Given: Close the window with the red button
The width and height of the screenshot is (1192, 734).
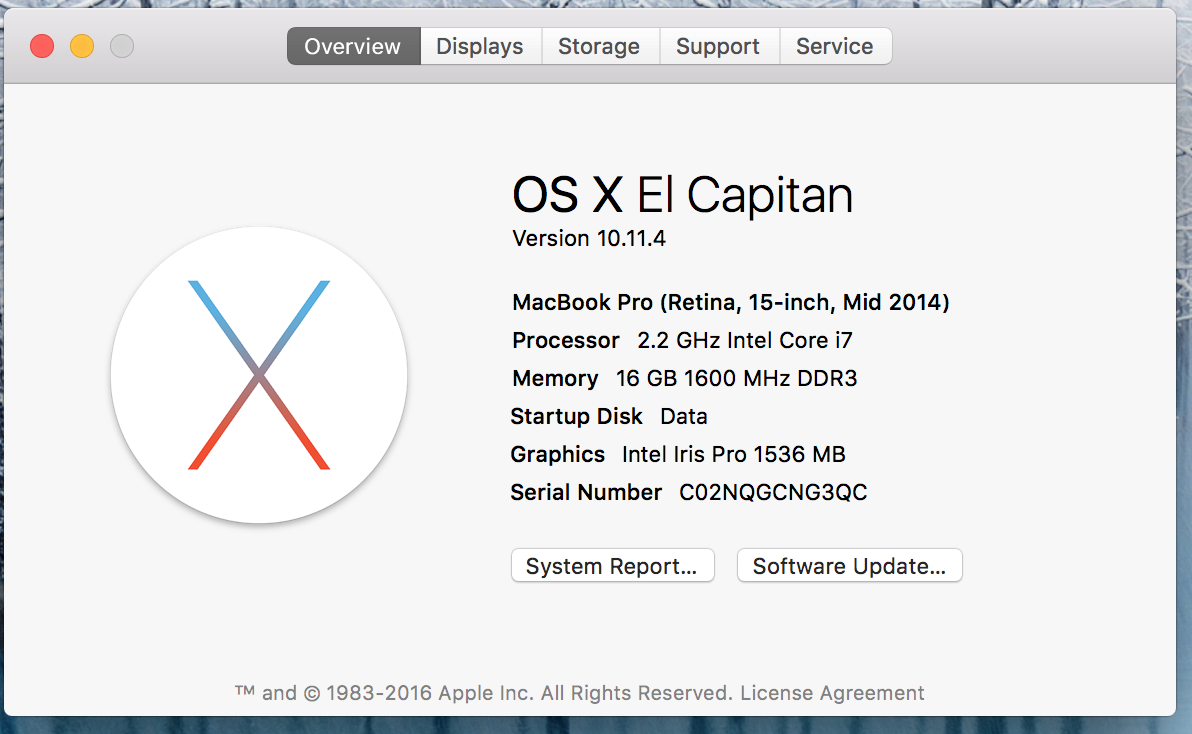Looking at the screenshot, I should point(42,46).
